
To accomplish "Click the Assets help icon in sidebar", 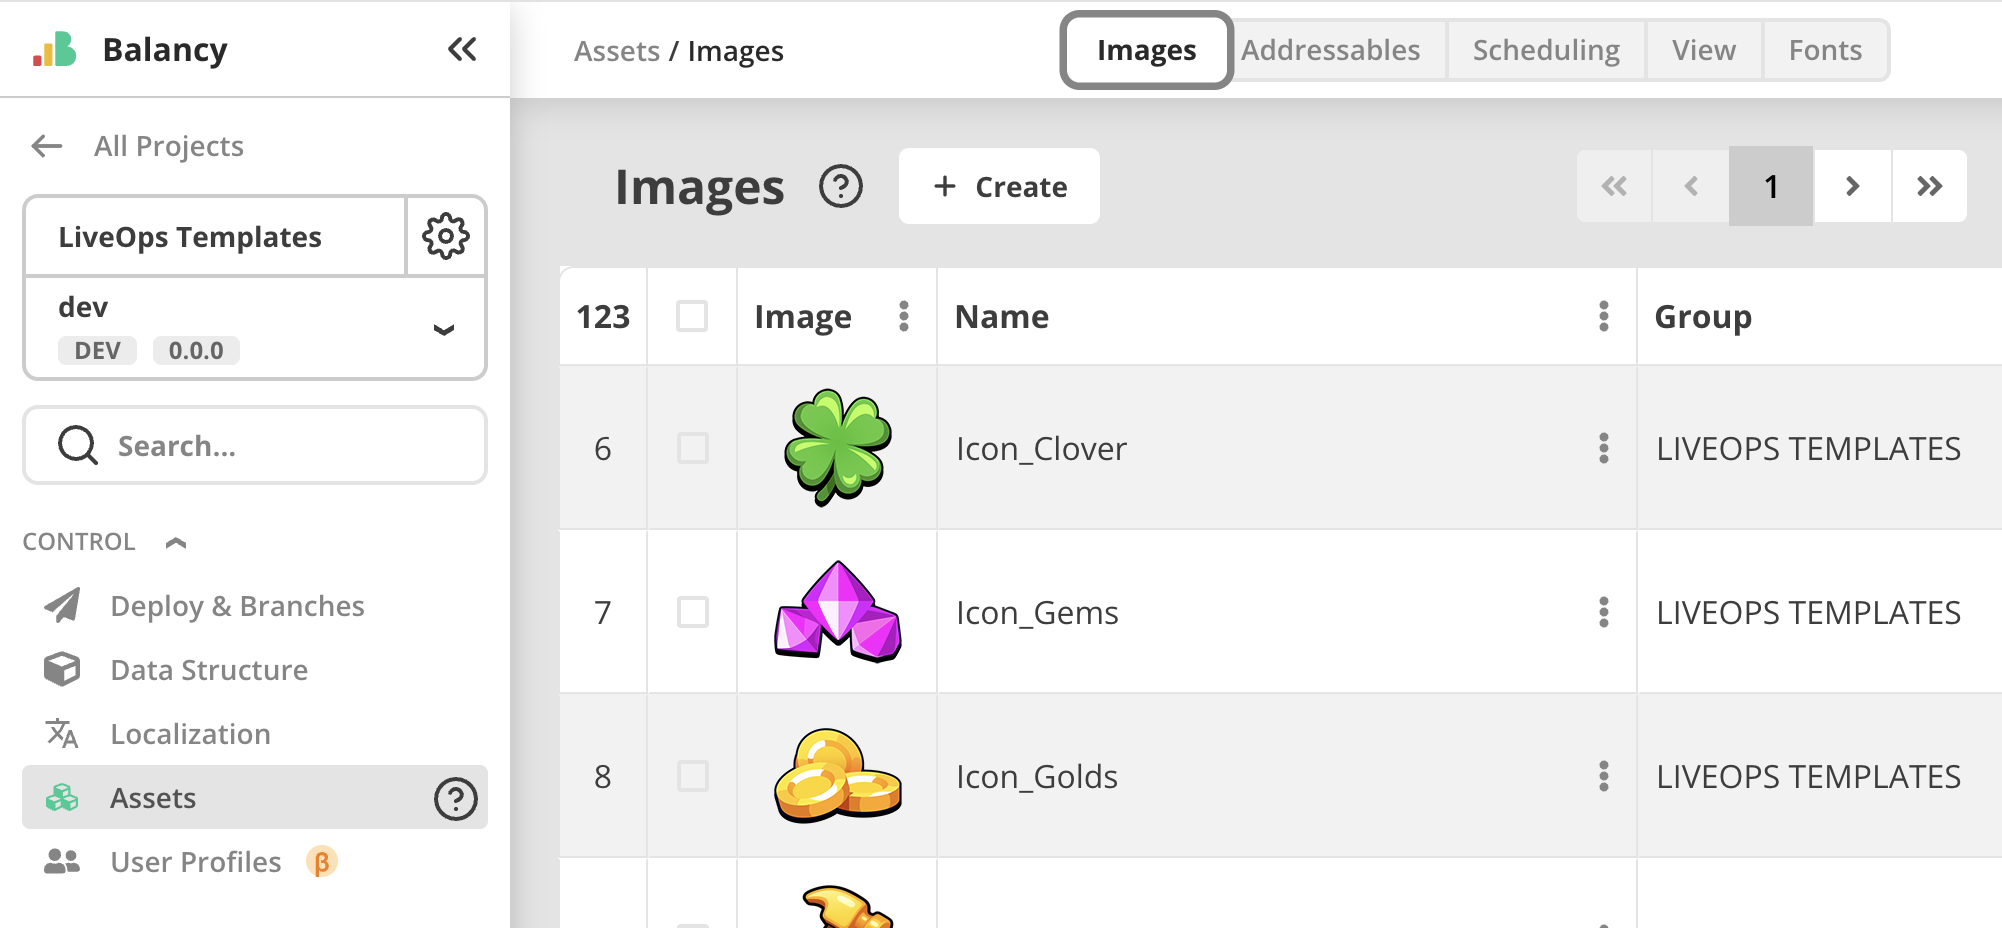I will point(456,798).
